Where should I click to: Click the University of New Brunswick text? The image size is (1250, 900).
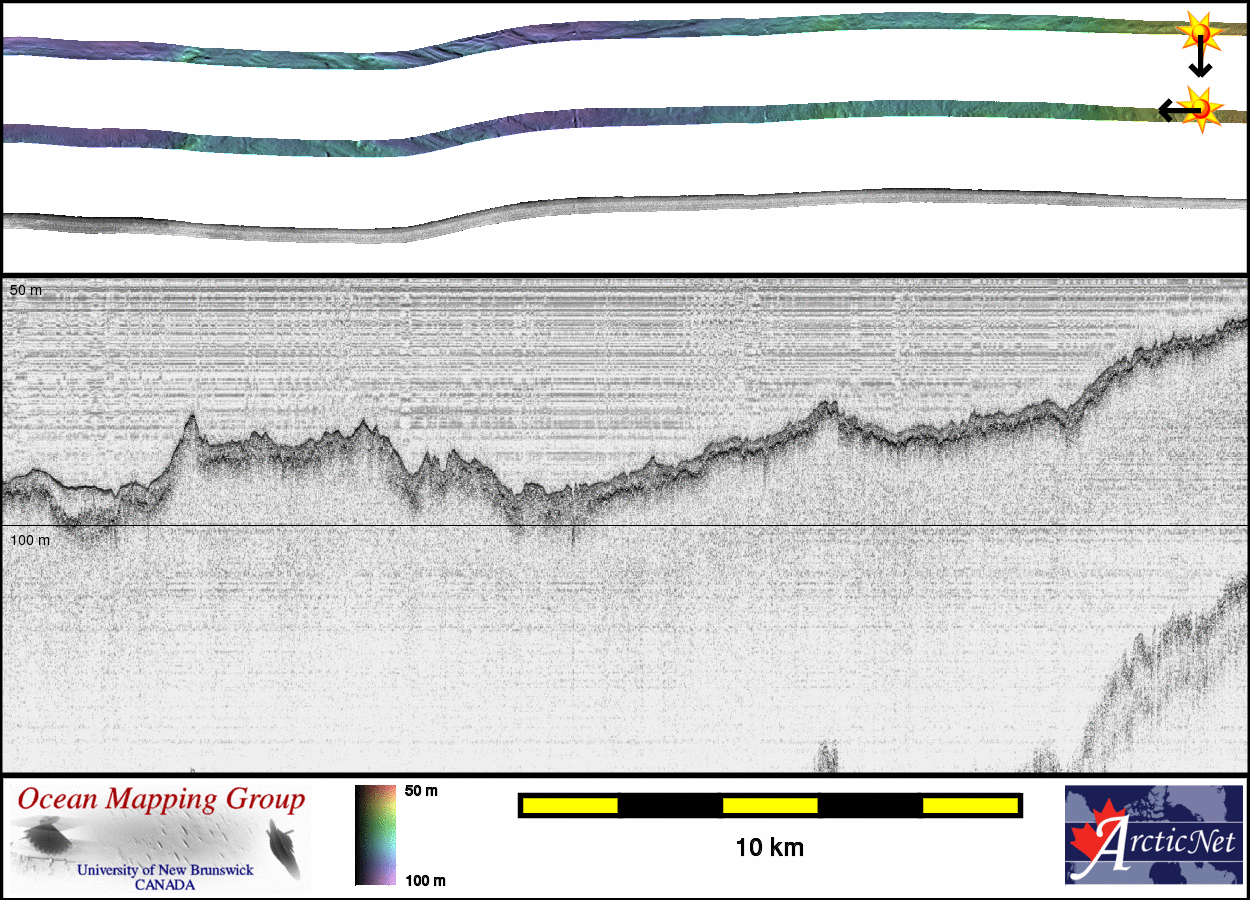165,870
